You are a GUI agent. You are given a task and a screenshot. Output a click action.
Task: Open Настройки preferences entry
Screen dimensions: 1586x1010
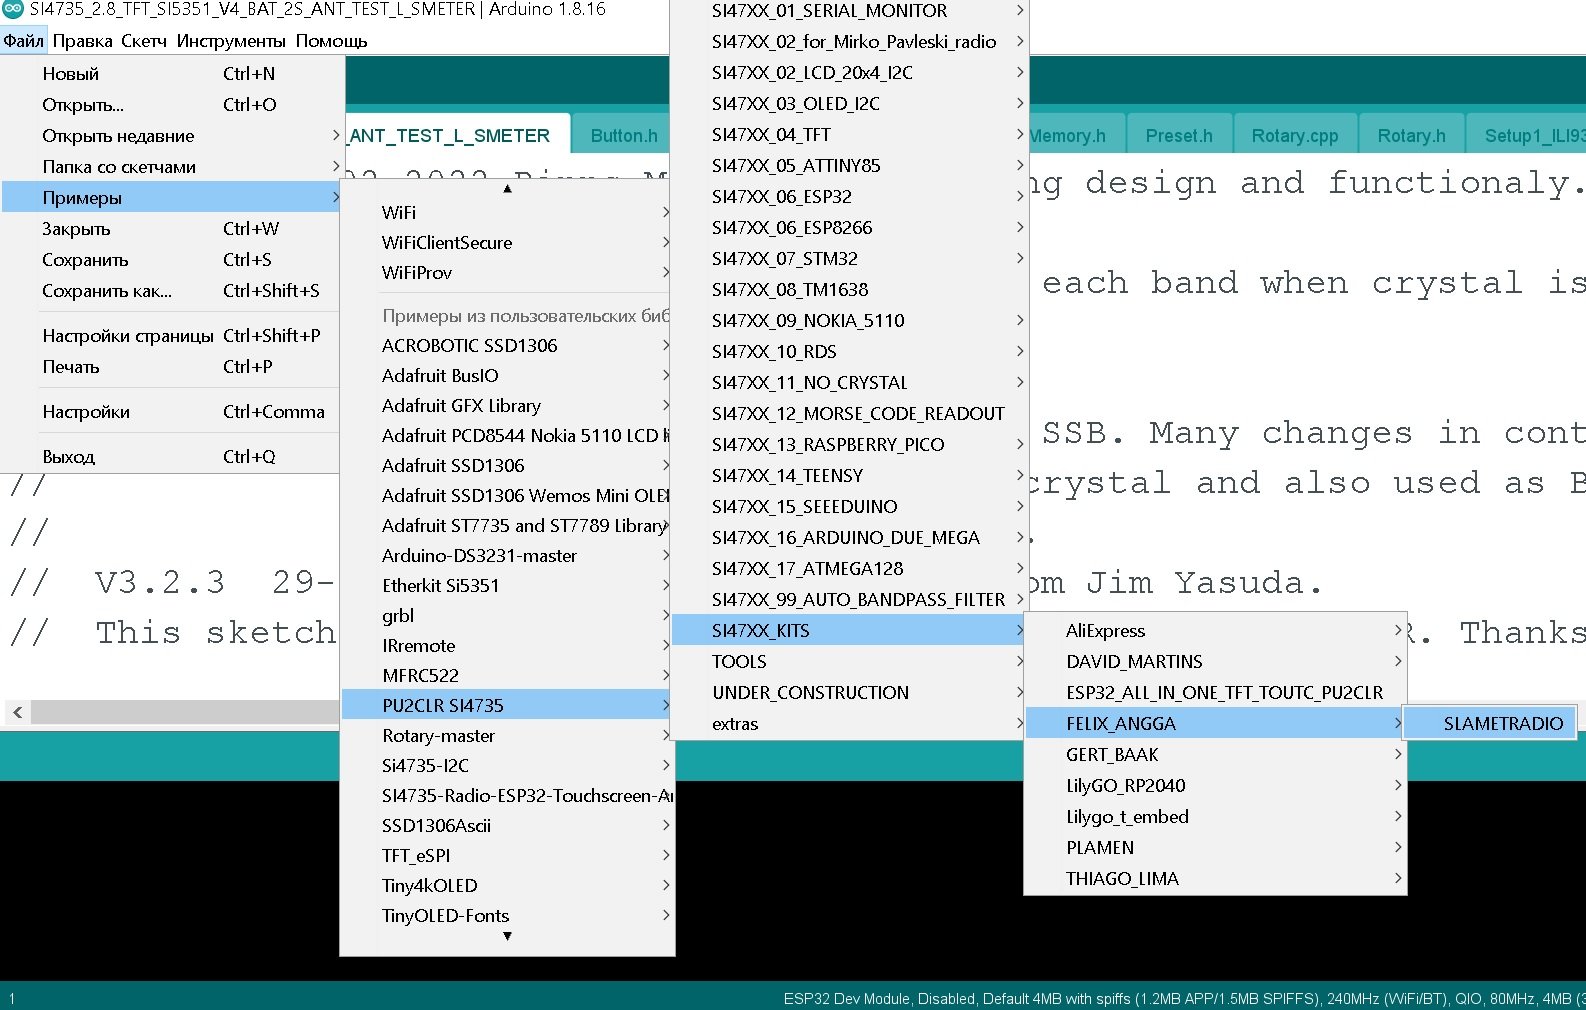171,411
